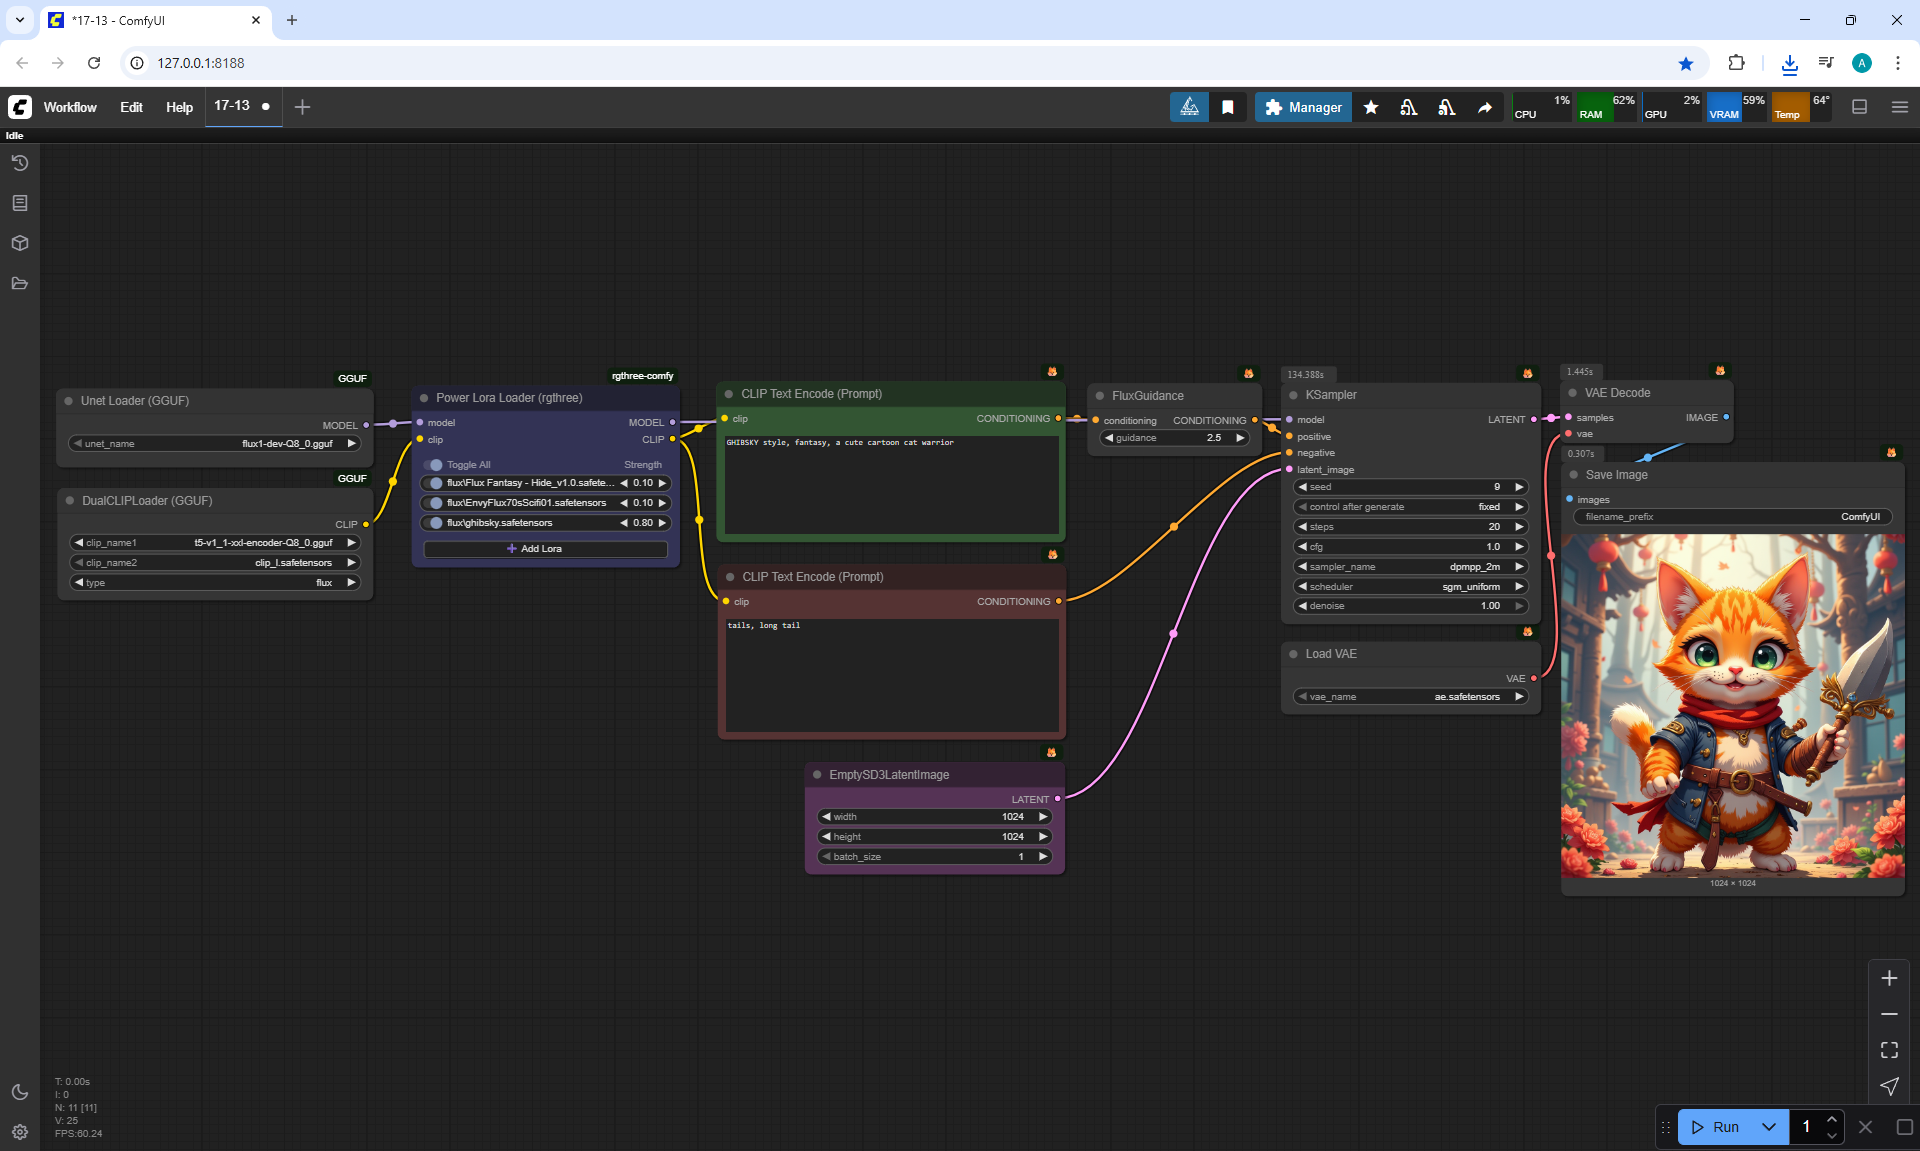1920x1151 pixels.
Task: Toggle the ghibsky.safetensors lora switch
Action: click(435, 523)
